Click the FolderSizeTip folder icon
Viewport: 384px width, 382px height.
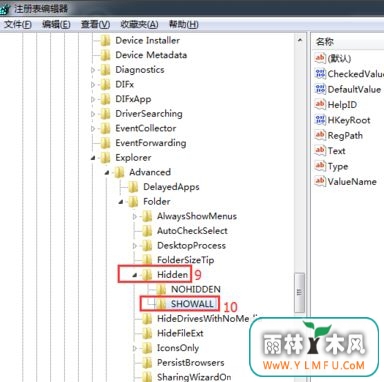147,260
